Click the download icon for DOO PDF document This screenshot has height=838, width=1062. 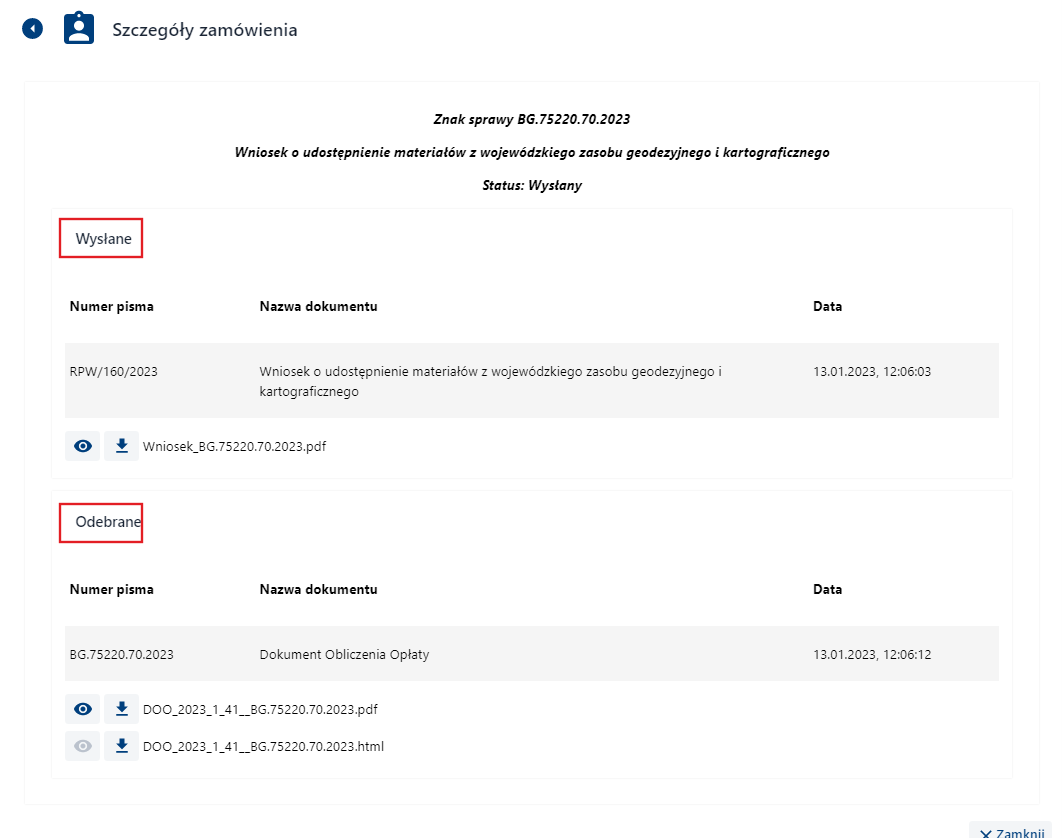point(121,709)
